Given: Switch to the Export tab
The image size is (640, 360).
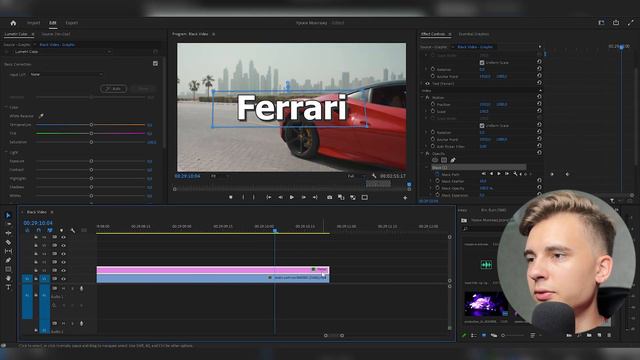Looking at the screenshot, I should pos(71,23).
